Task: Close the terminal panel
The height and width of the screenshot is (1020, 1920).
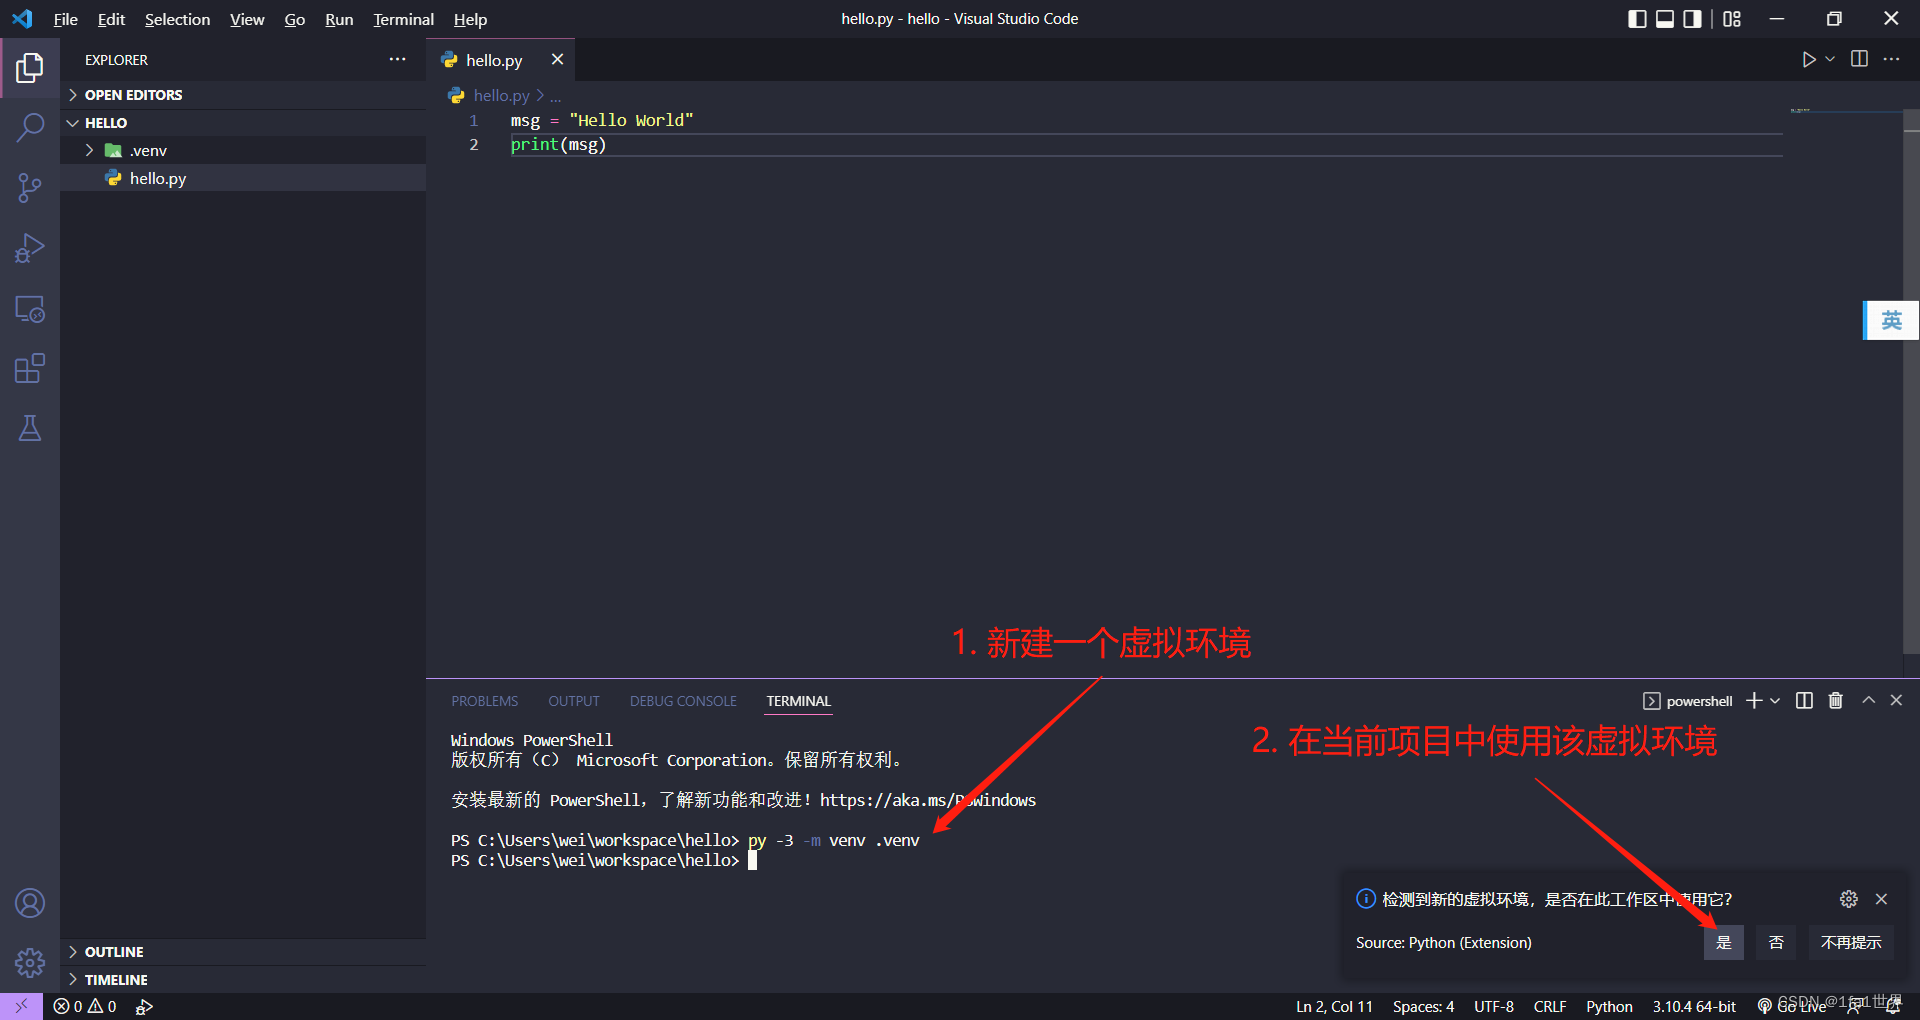Action: [x=1896, y=701]
